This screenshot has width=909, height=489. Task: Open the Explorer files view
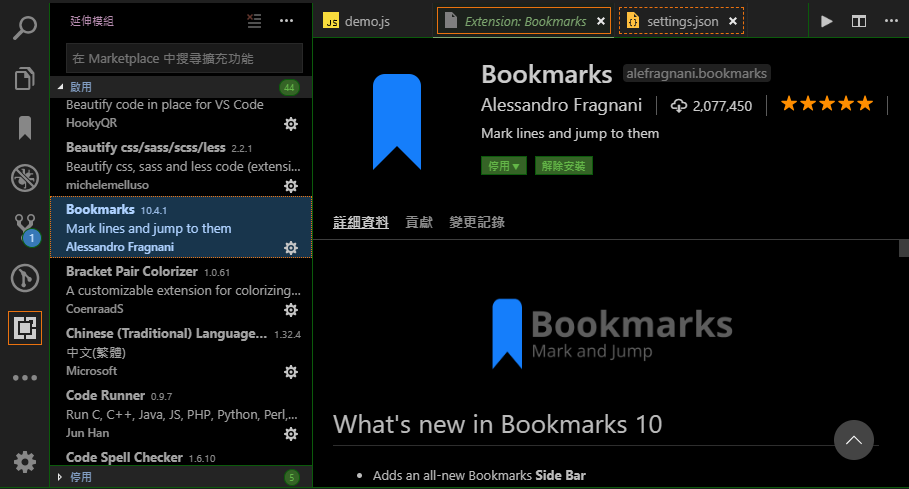(x=25, y=78)
